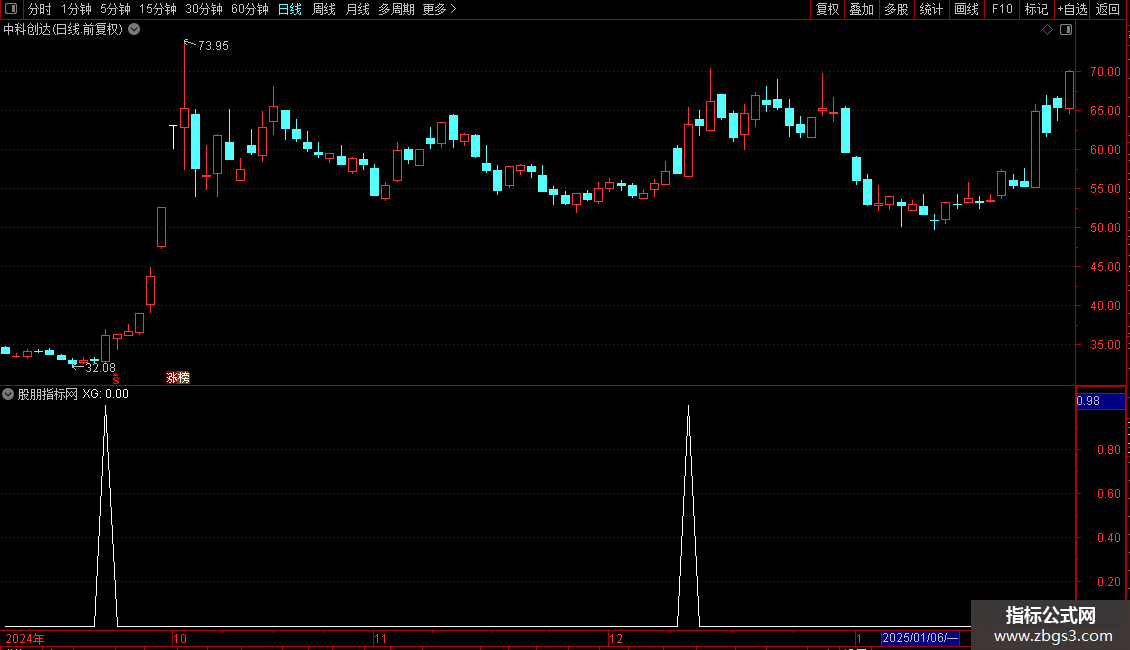Click the 中科创达(日线.前复权) title
This screenshot has width=1130, height=650.
point(63,30)
